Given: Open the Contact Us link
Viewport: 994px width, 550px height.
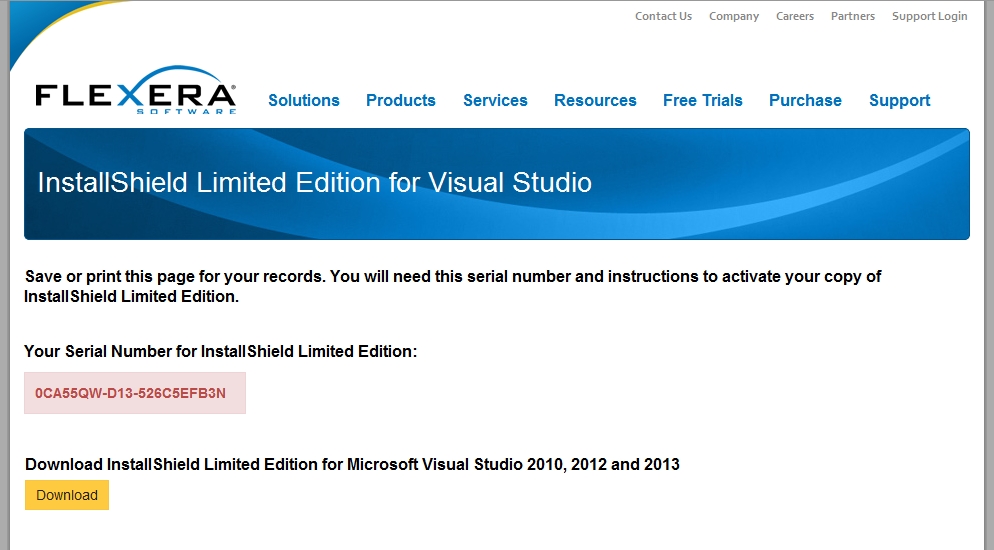Looking at the screenshot, I should click(663, 16).
